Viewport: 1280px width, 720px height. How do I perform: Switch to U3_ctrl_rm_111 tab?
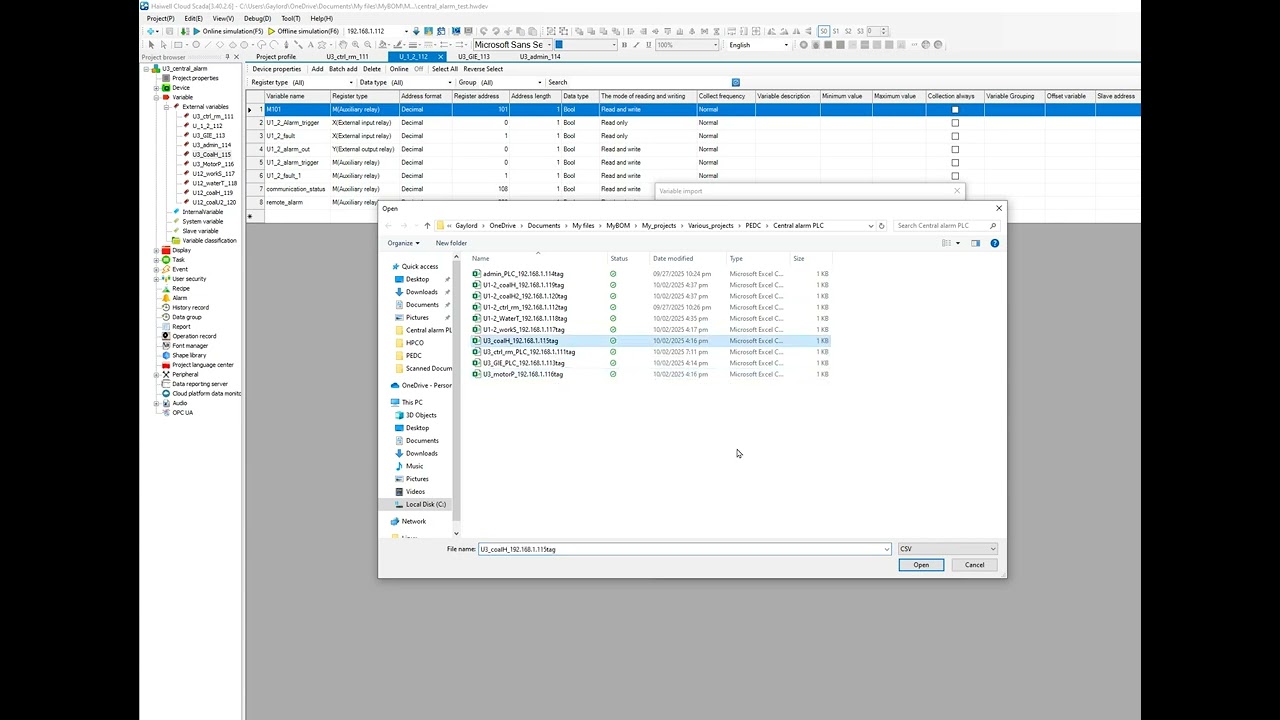(x=347, y=57)
